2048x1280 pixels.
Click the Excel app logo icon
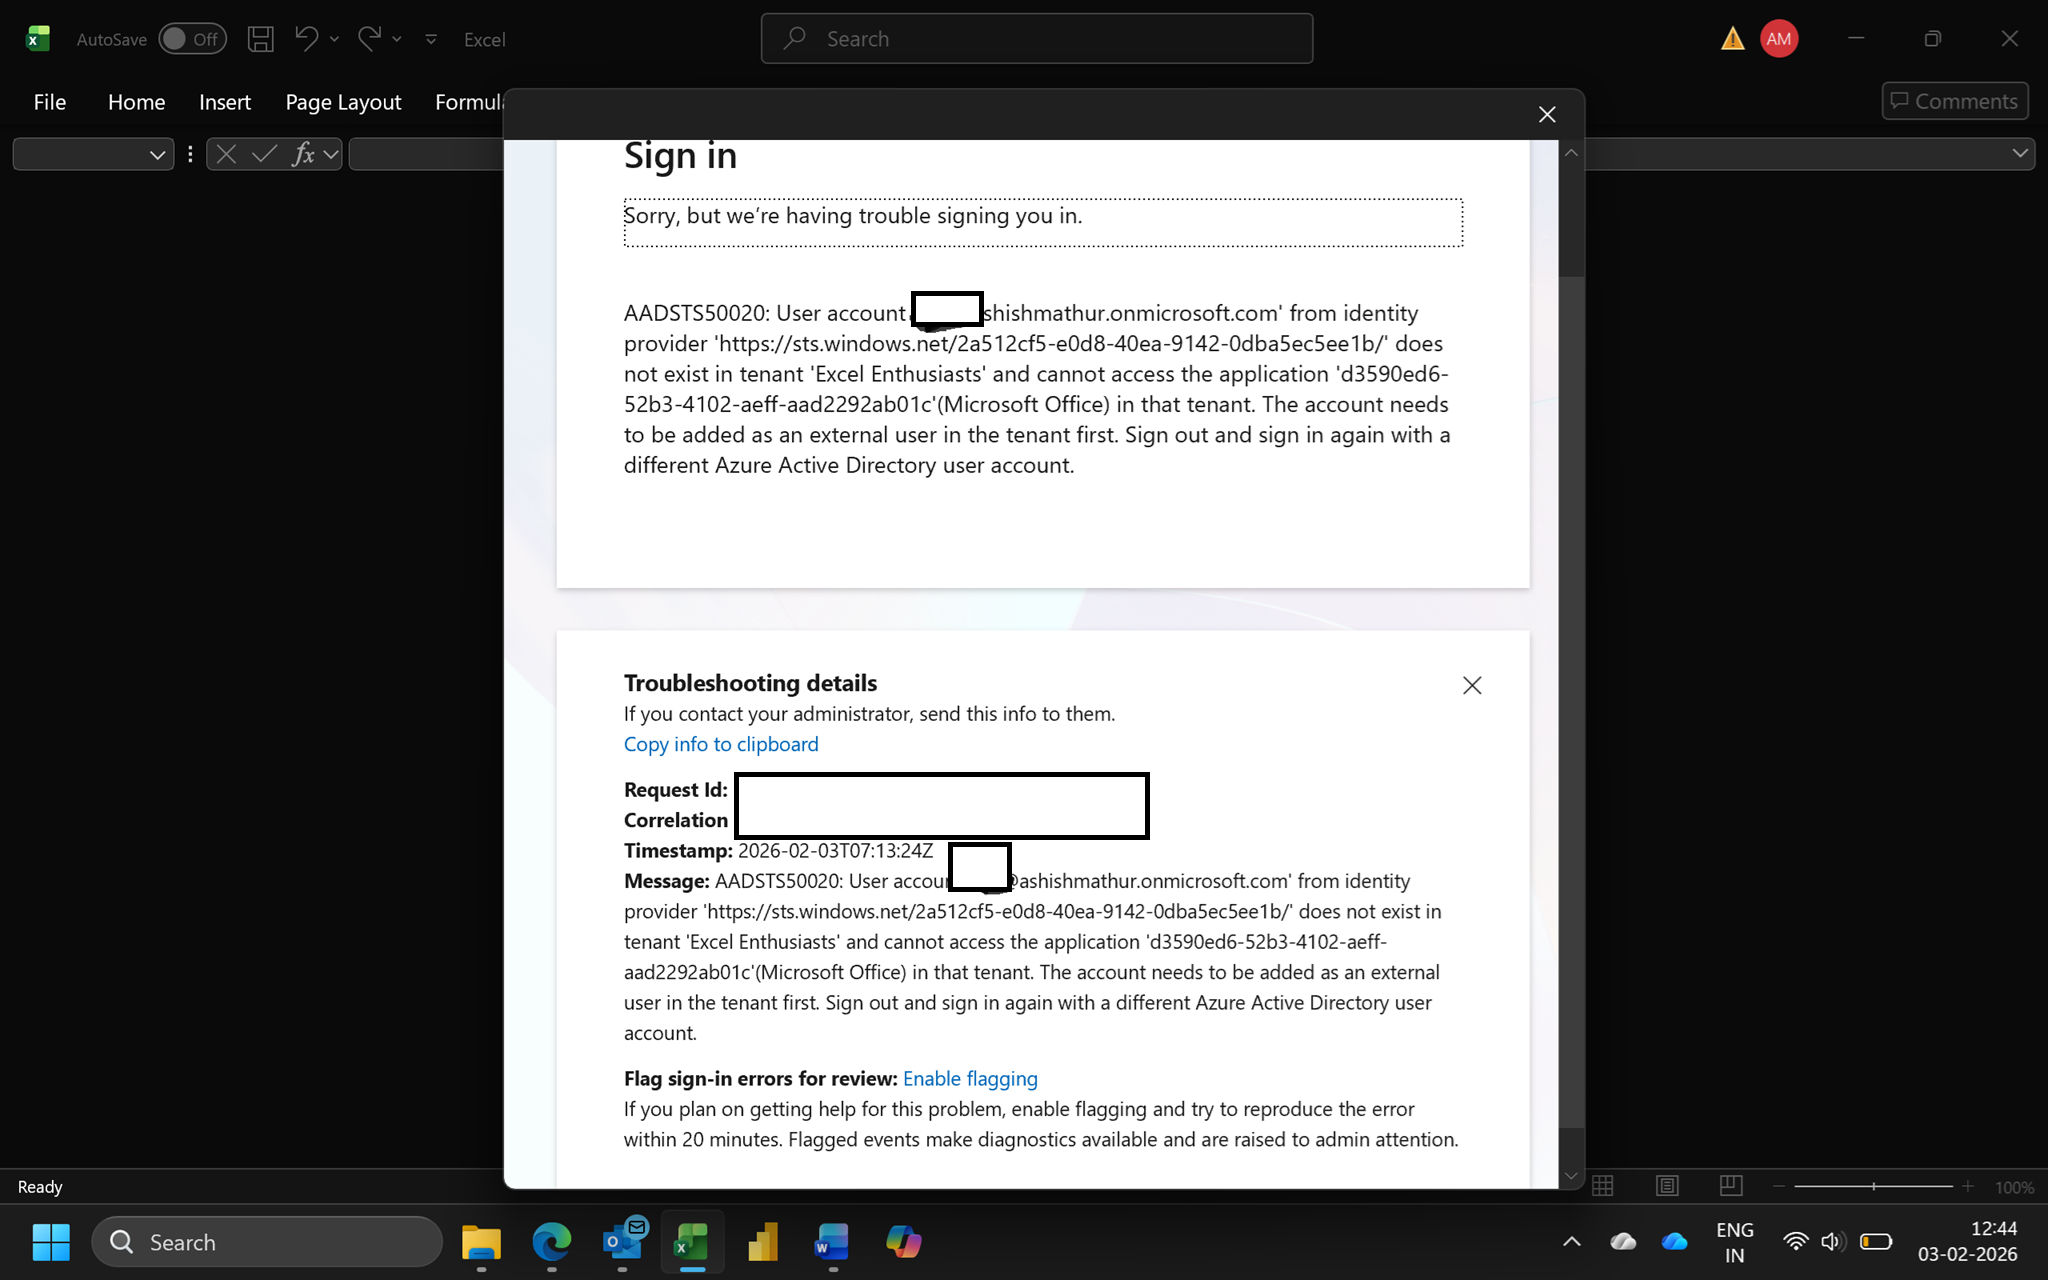click(38, 39)
